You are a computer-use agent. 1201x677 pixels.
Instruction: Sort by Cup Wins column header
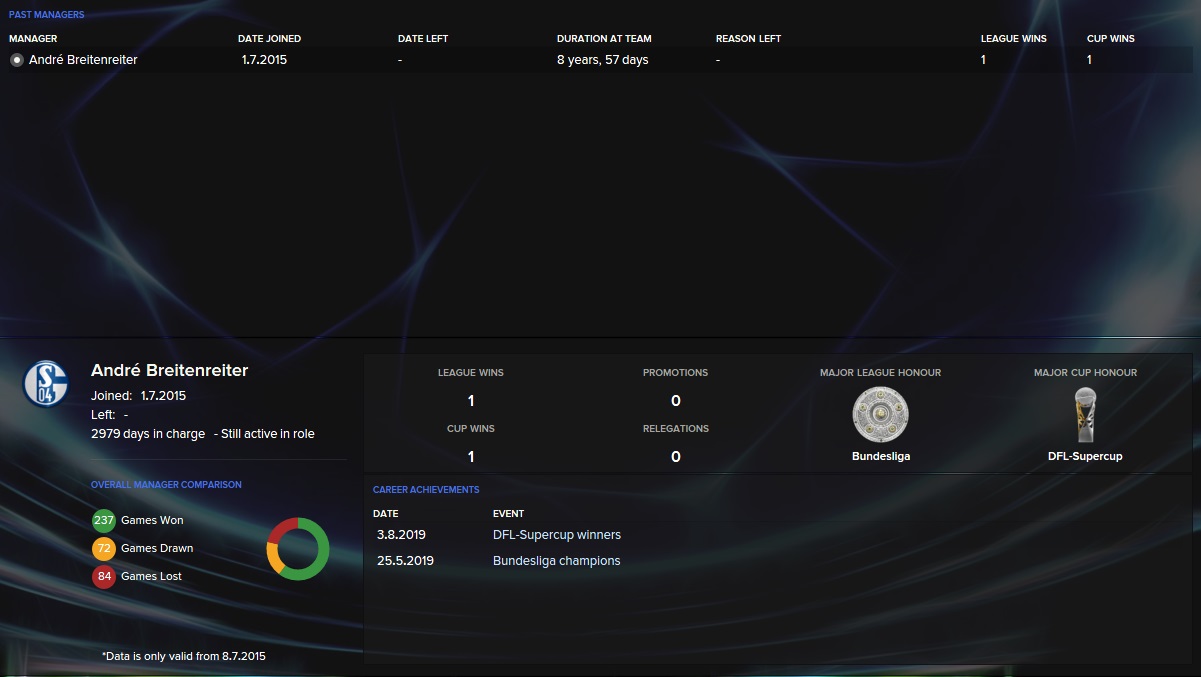(1111, 39)
